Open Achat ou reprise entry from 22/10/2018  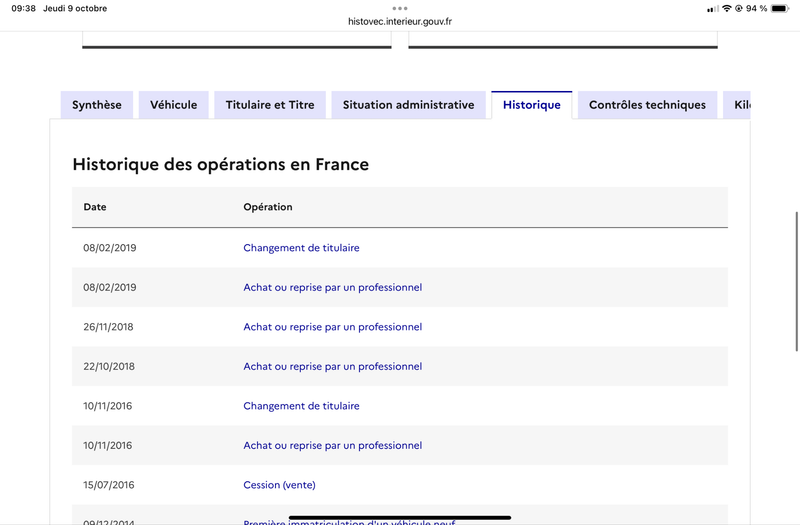[x=332, y=367]
